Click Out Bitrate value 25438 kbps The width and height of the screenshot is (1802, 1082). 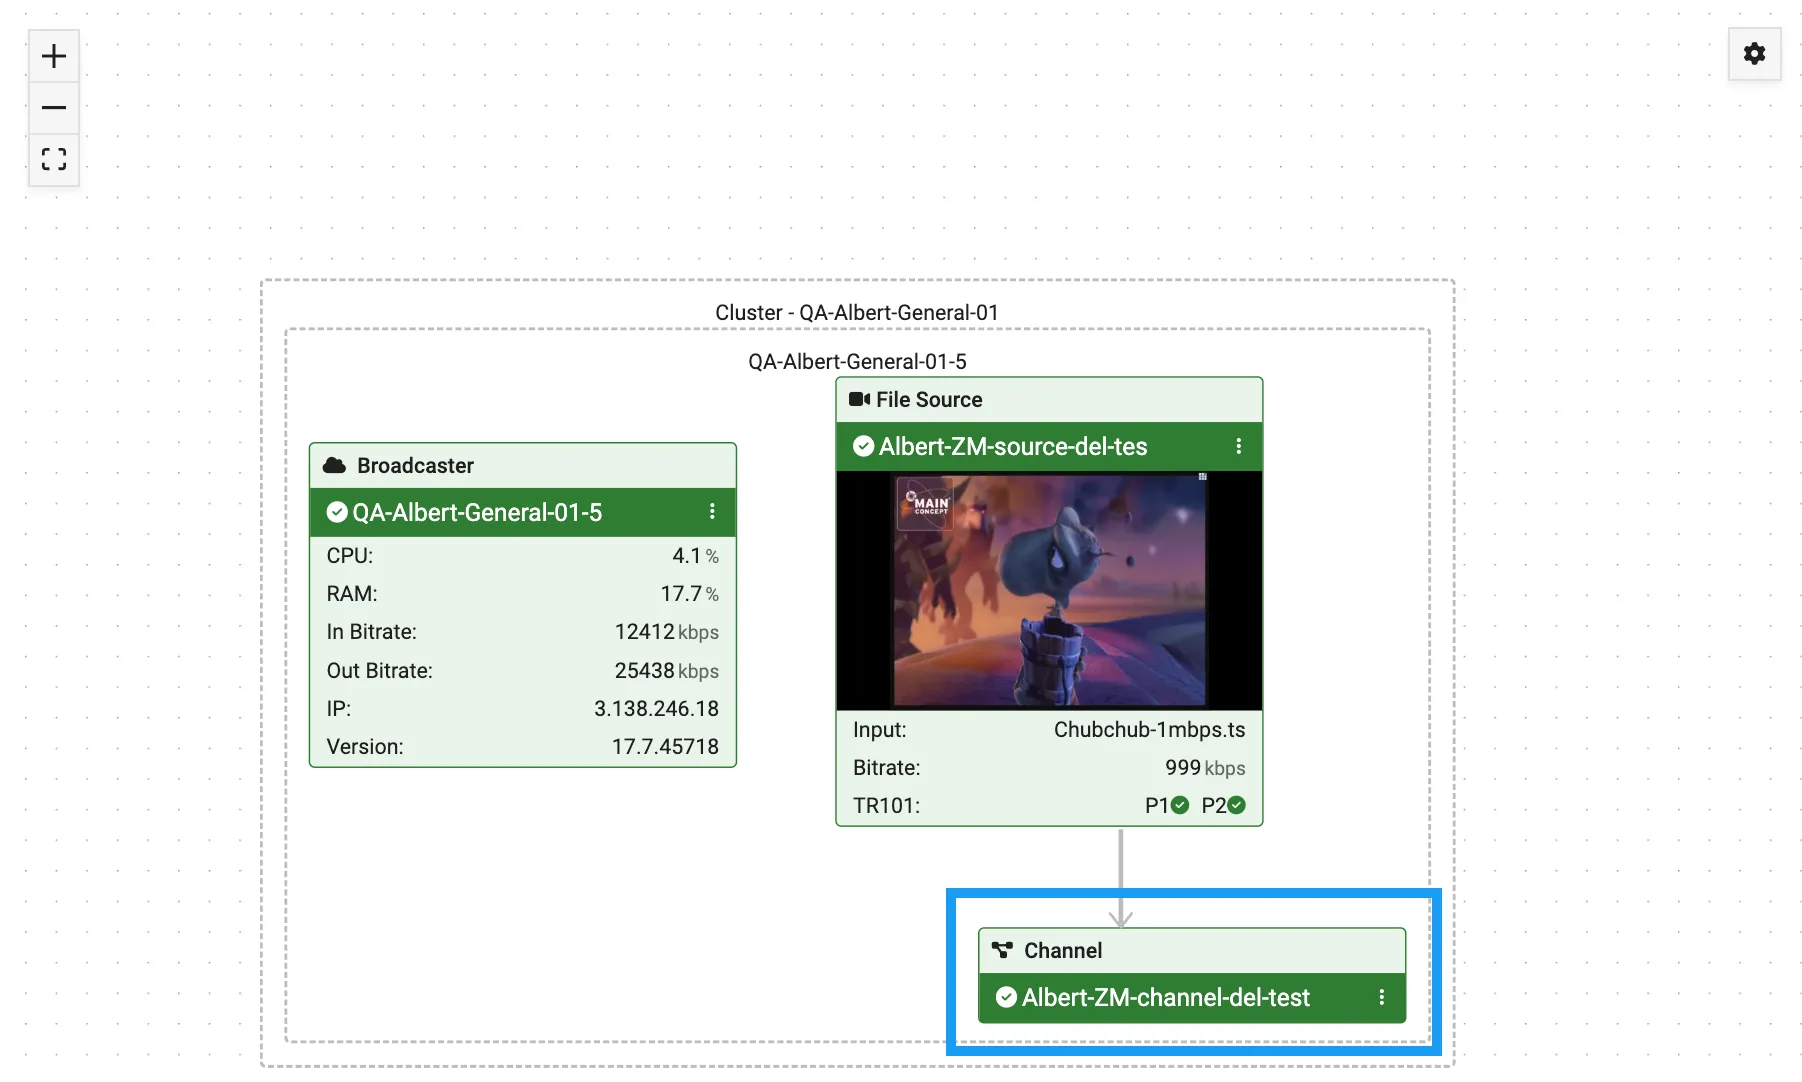(666, 670)
